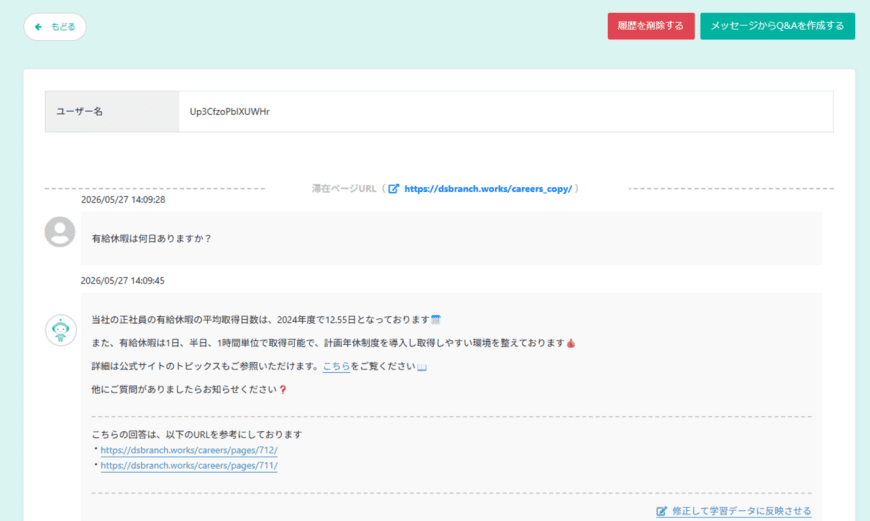
Task: Click the red question mark emoji
Action: (283, 390)
